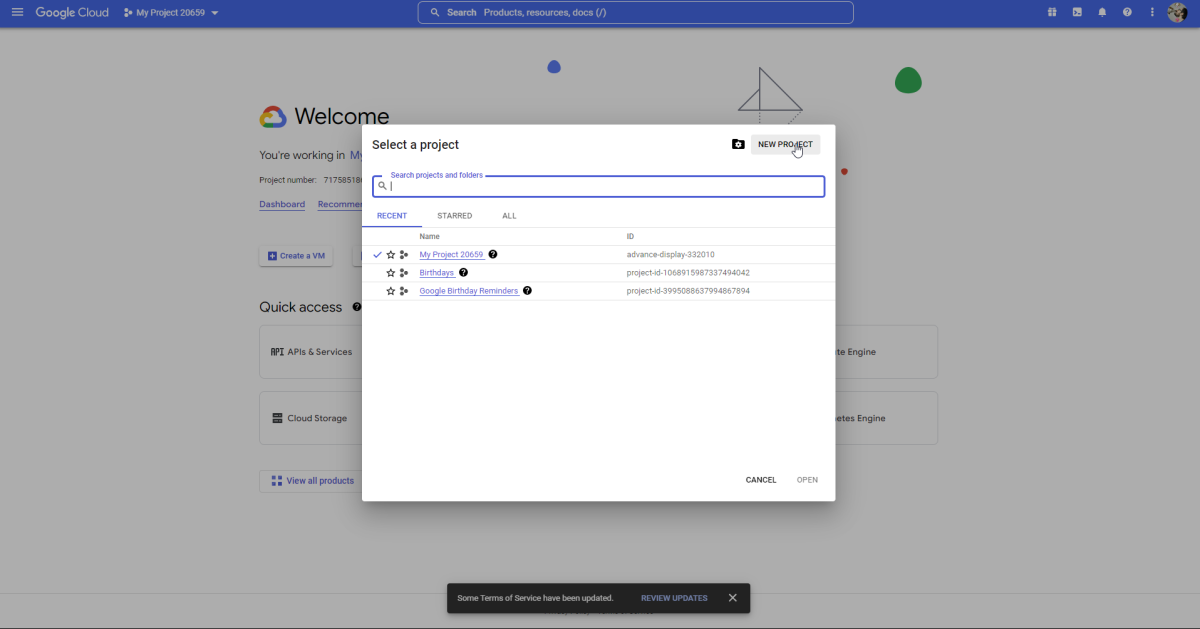Click project type icon for Google Birthday Reminders
This screenshot has height=629, width=1200.
point(404,291)
